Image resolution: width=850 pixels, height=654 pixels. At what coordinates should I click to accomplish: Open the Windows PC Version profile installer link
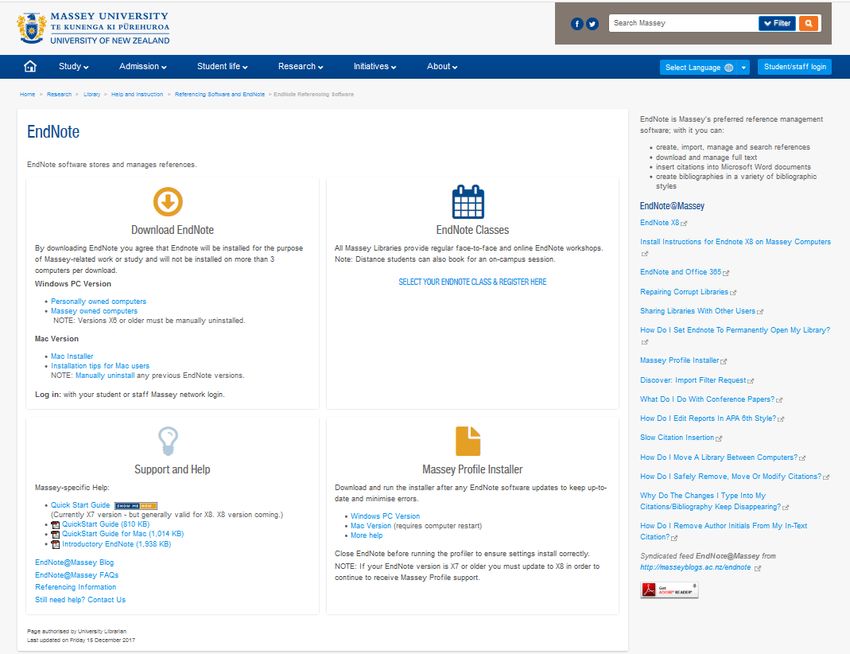point(385,516)
